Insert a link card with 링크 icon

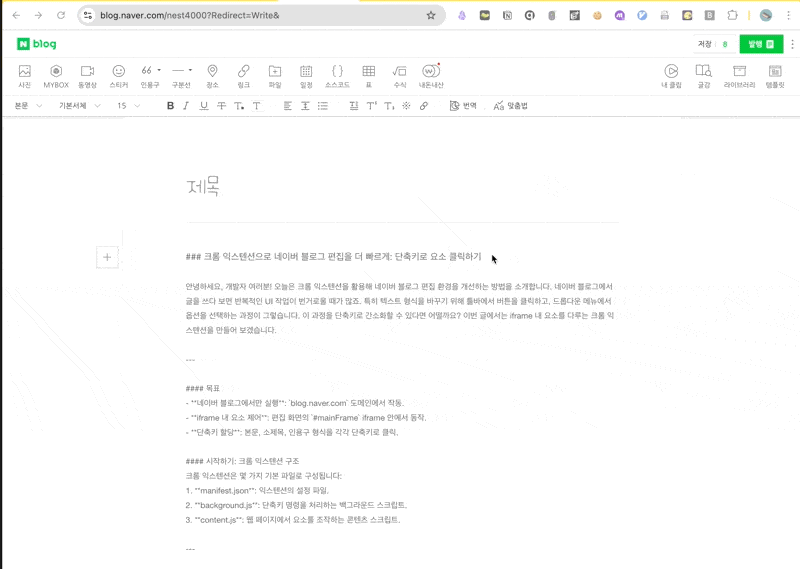pyautogui.click(x=243, y=76)
